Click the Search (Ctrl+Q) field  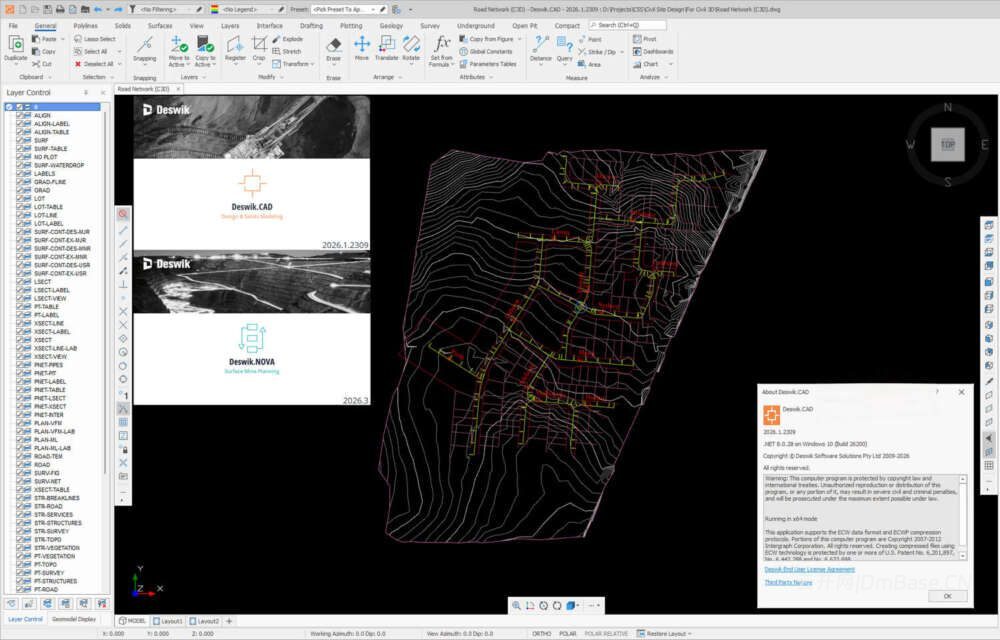628,25
